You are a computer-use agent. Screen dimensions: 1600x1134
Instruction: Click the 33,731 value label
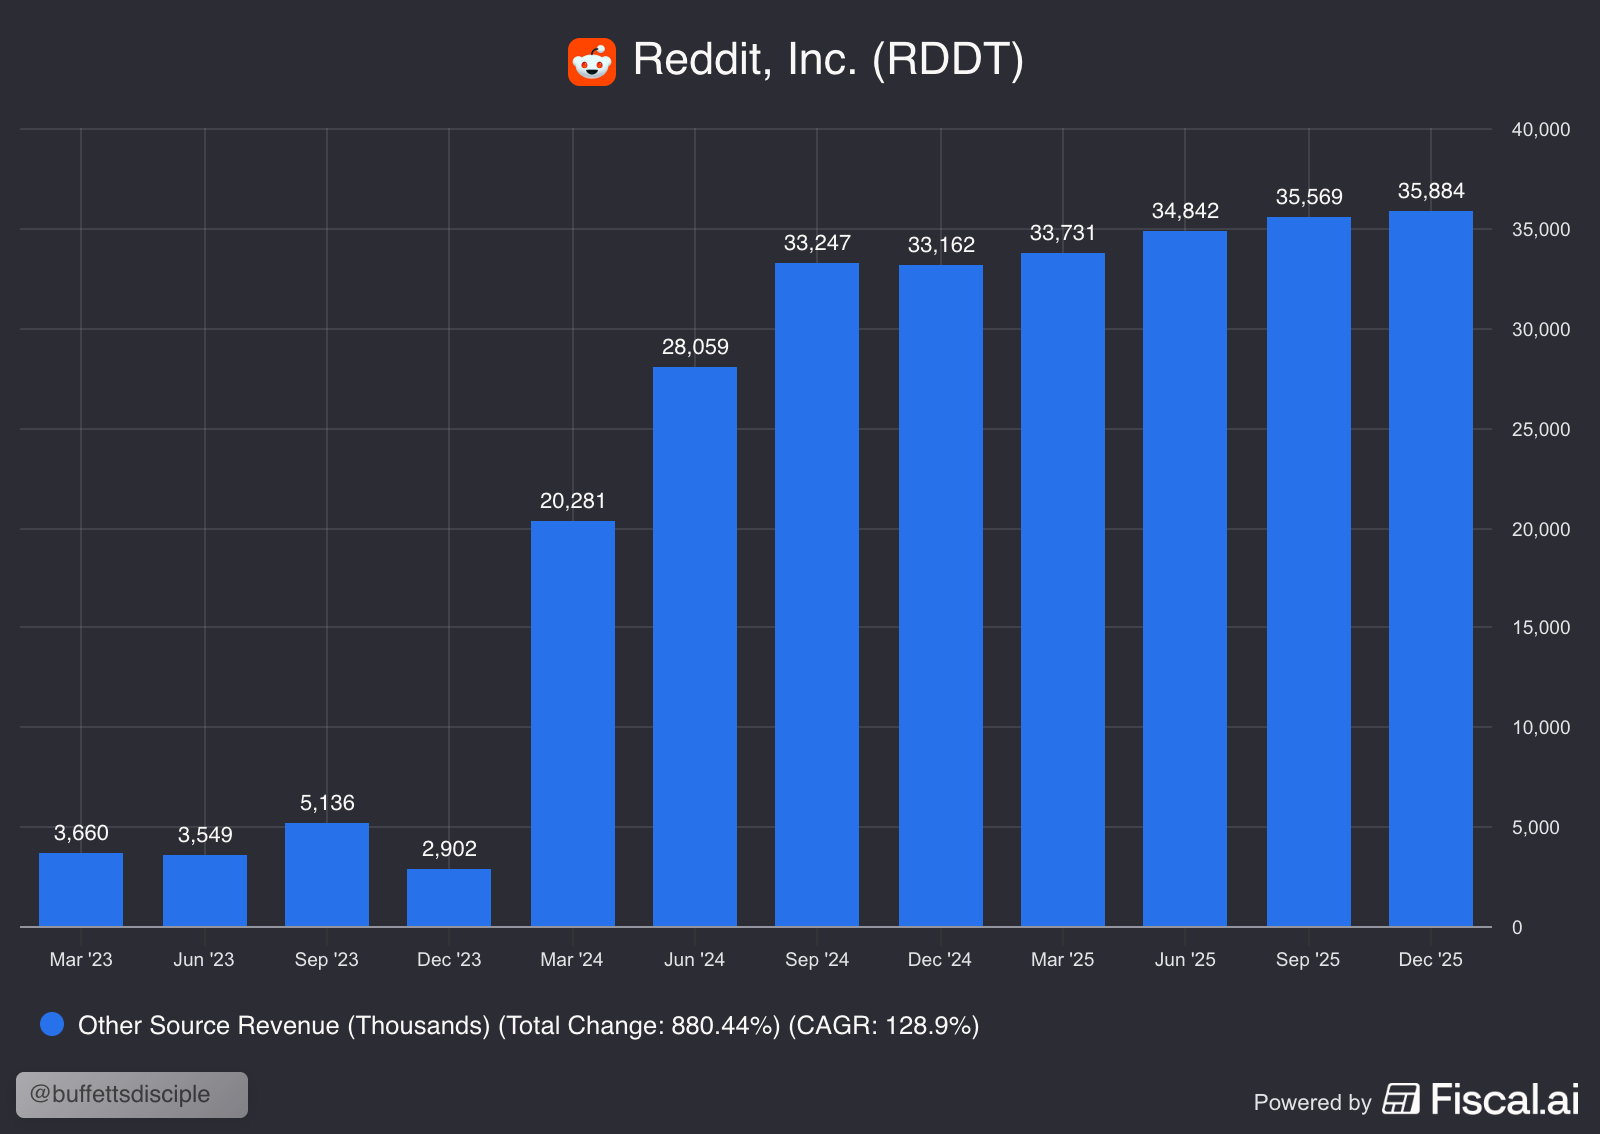[1063, 233]
